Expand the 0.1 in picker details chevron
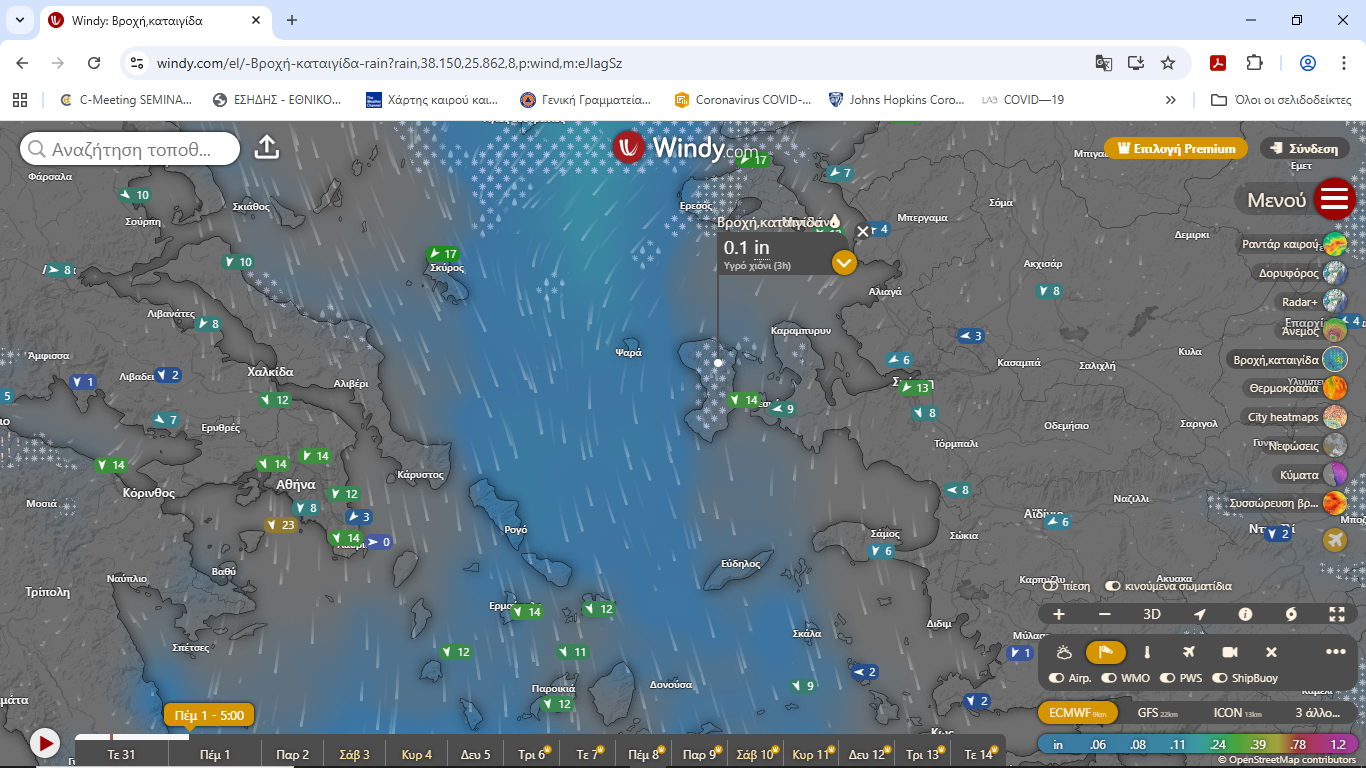Viewport: 1366px width, 768px height. [844, 262]
